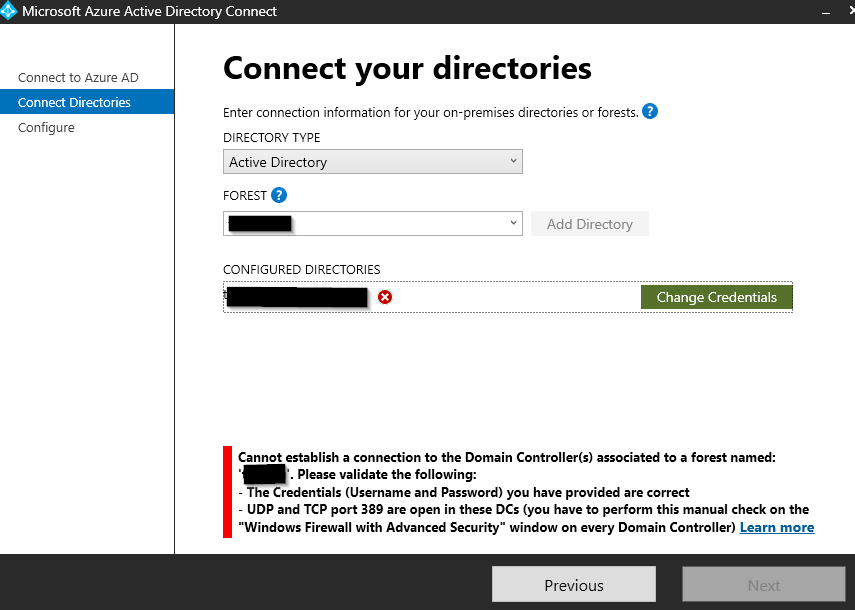Click the Change Credentials button
855x610 pixels.
tap(716, 297)
